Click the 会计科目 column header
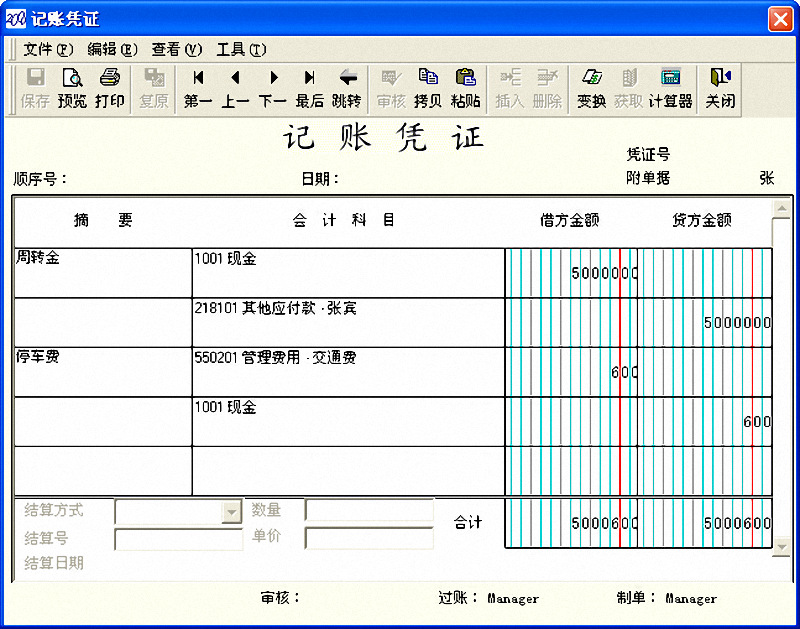This screenshot has height=629, width=800. [343, 220]
